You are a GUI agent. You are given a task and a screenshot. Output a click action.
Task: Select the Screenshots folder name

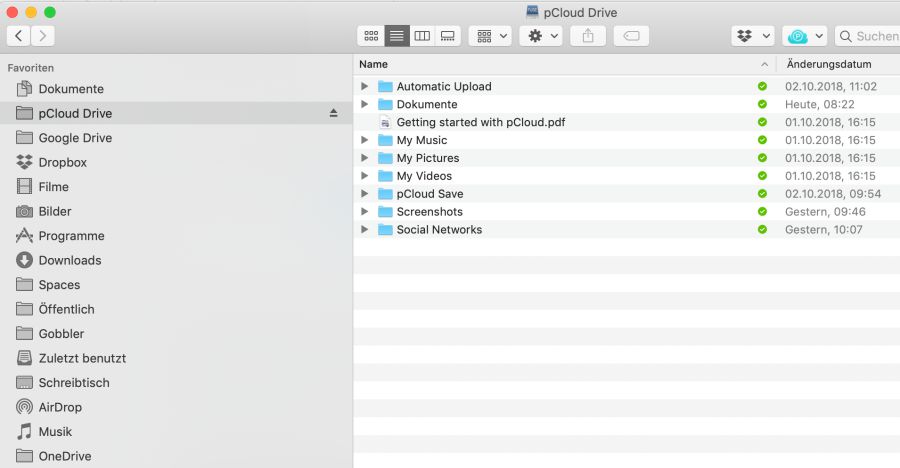click(429, 211)
